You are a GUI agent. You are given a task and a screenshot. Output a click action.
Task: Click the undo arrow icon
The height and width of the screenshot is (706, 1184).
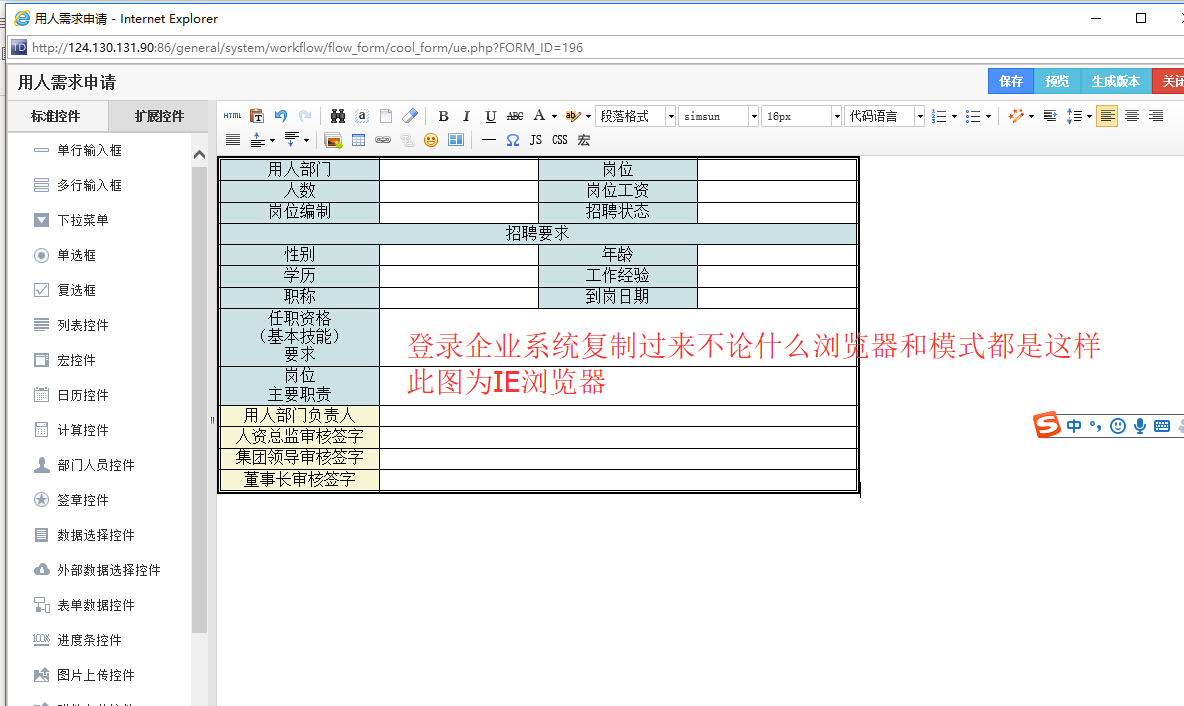tap(281, 116)
